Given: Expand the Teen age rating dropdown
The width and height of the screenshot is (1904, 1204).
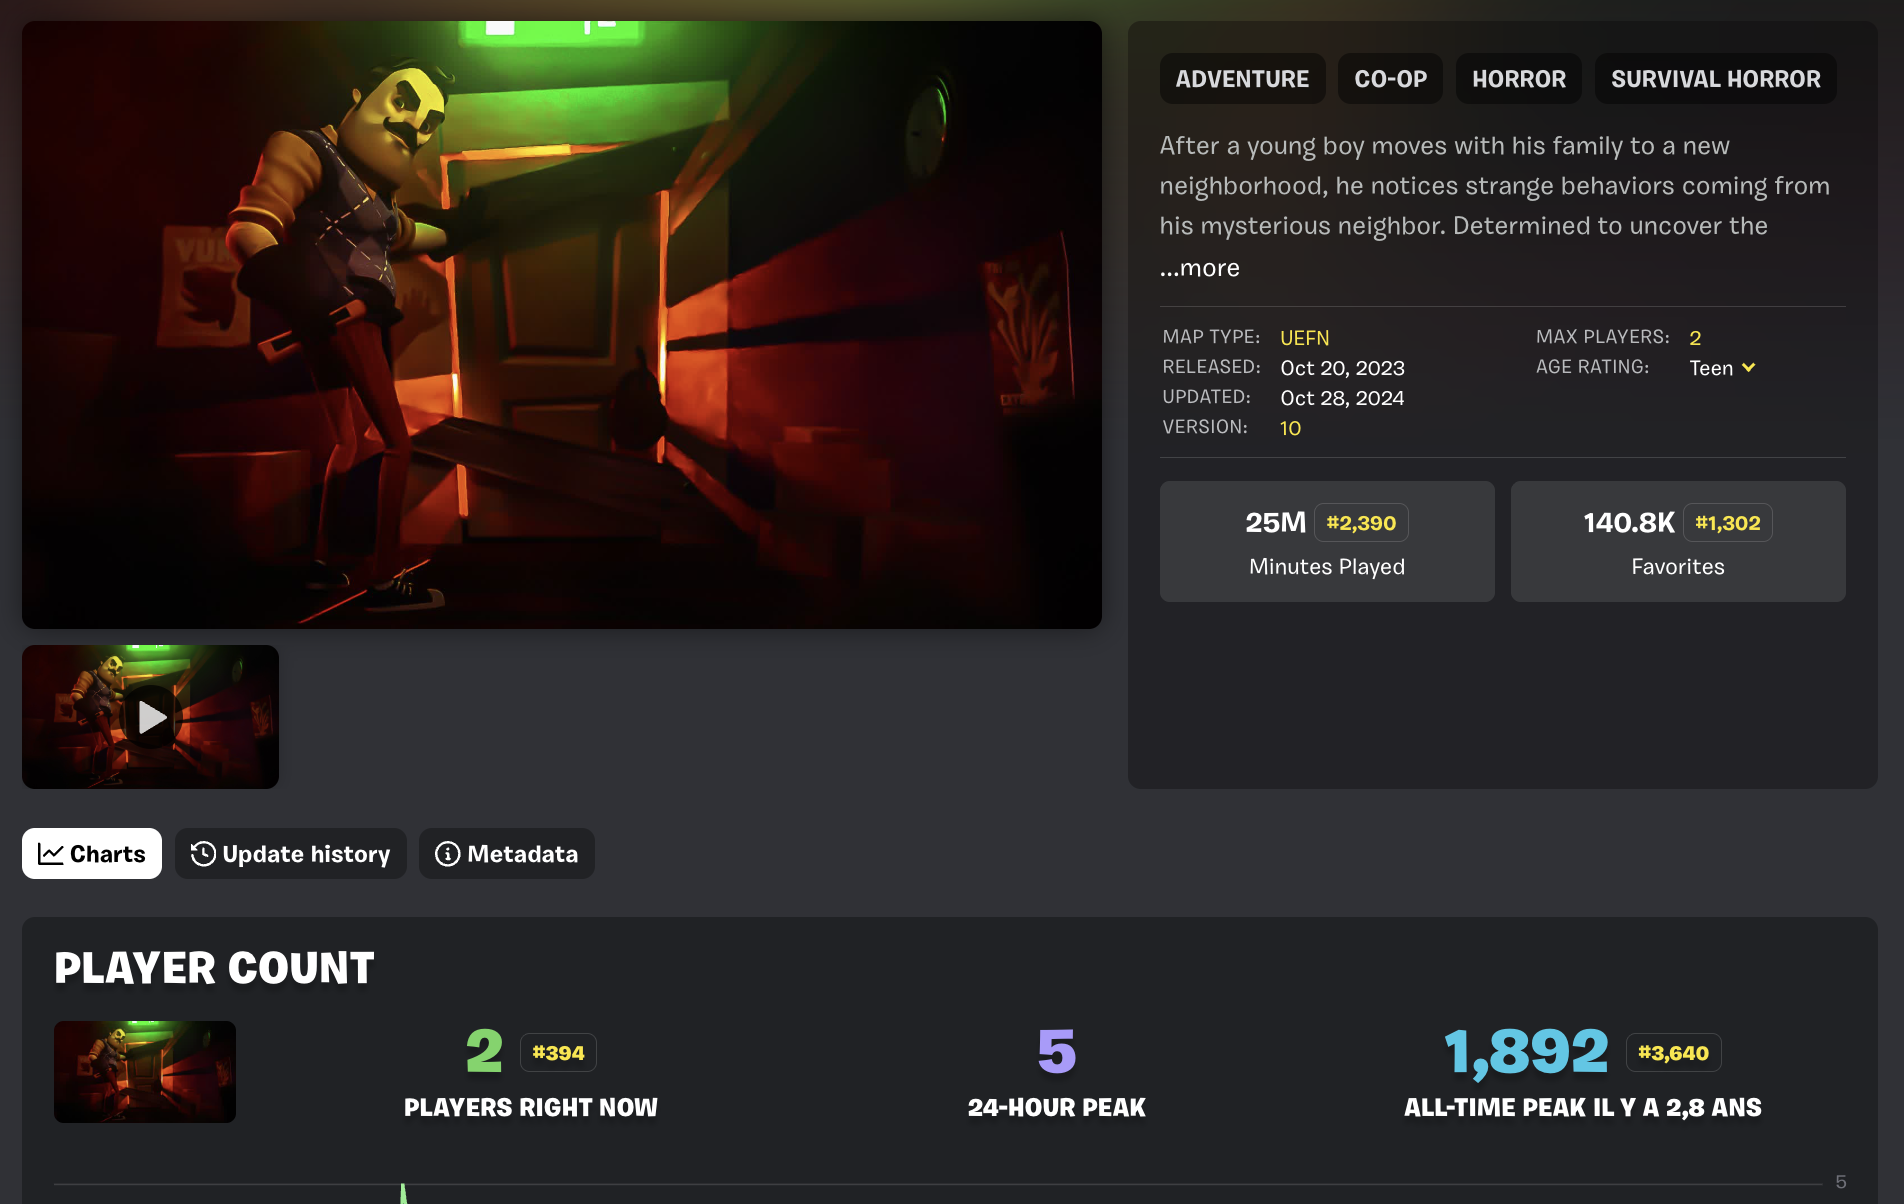Looking at the screenshot, I should (1722, 368).
